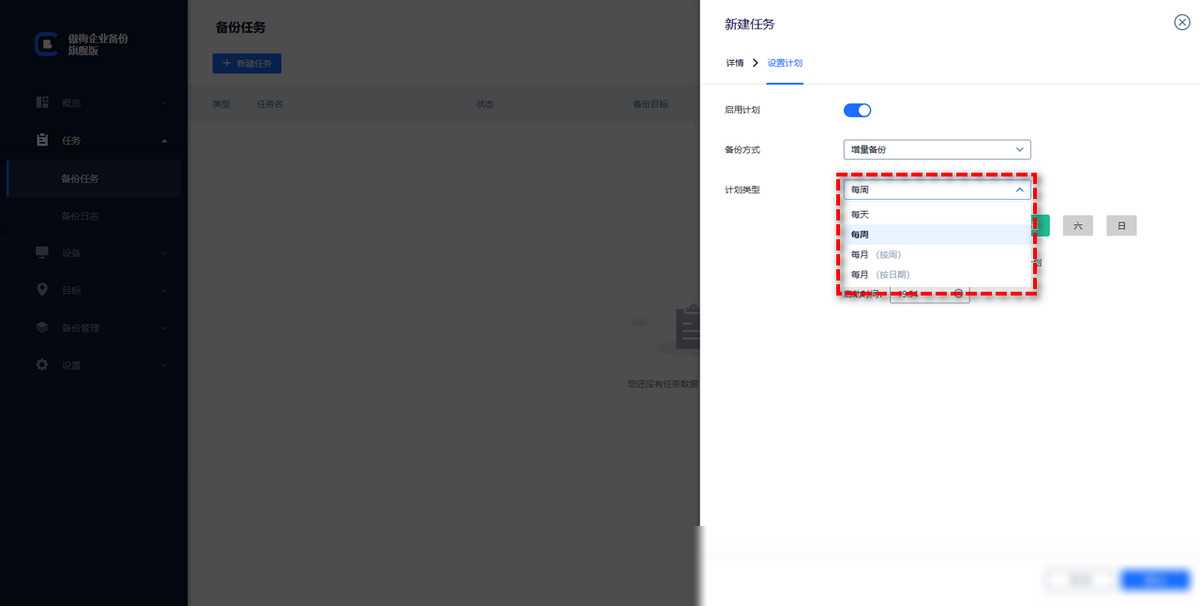
Task: Select Saturday 六 day button
Action: [1077, 226]
